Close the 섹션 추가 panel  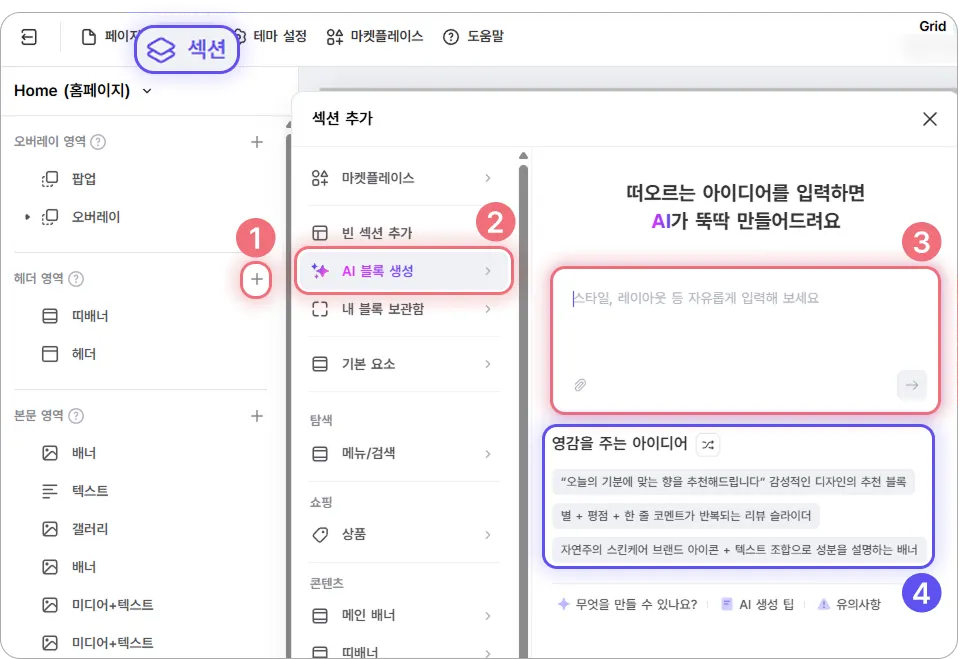click(x=930, y=119)
